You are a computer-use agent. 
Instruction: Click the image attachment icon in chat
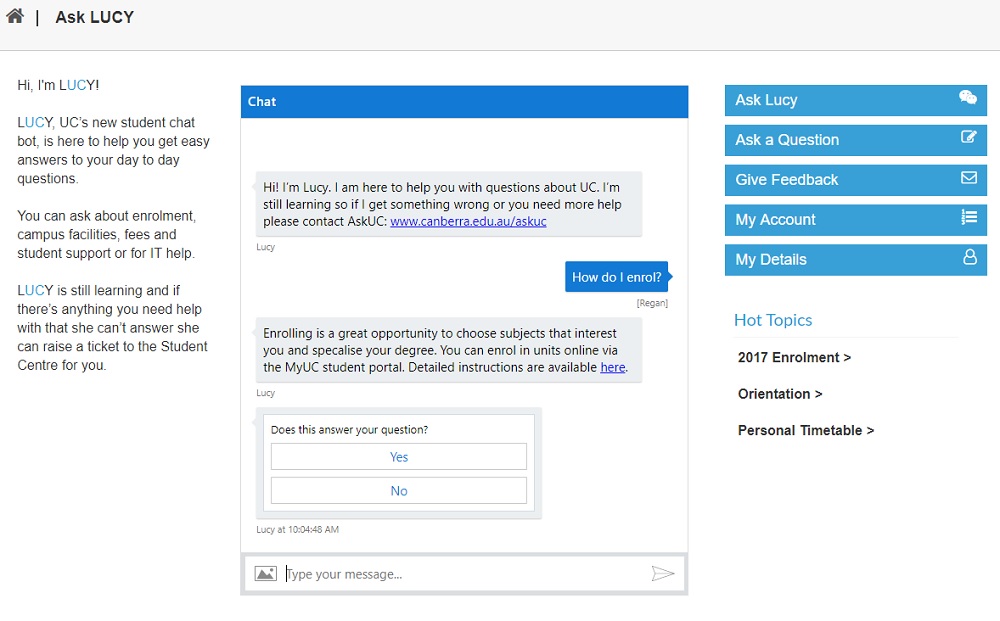(265, 574)
